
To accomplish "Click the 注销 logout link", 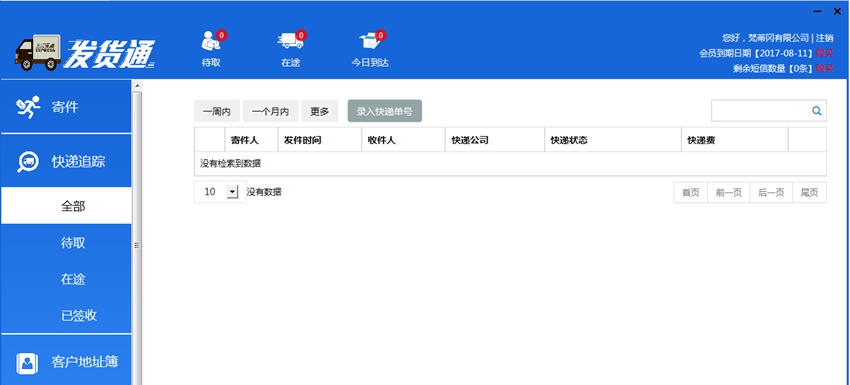I will [x=824, y=38].
